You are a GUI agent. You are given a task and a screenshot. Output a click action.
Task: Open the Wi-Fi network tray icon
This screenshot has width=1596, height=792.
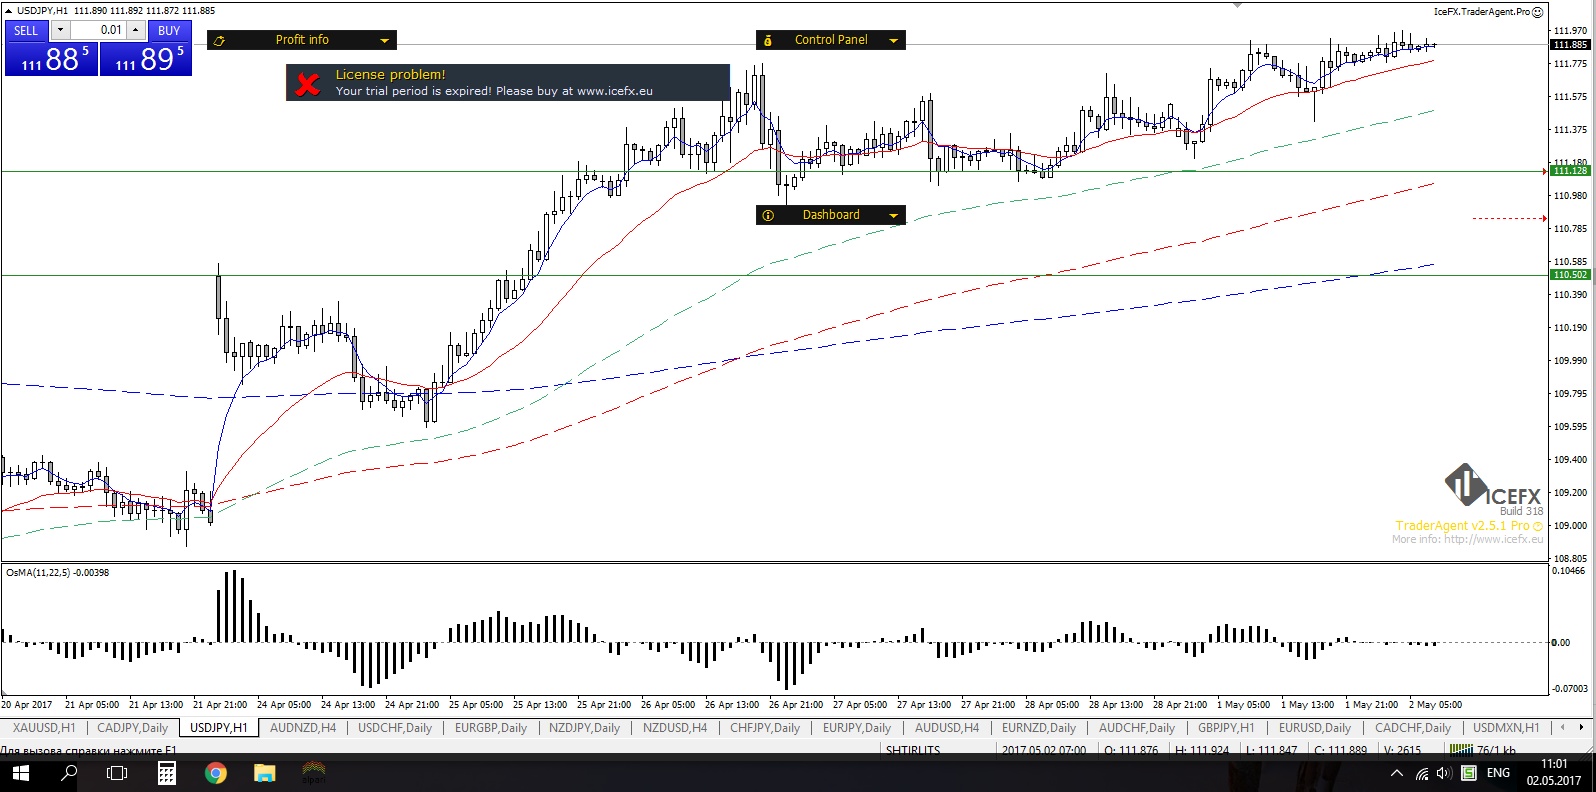pyautogui.click(x=1422, y=773)
